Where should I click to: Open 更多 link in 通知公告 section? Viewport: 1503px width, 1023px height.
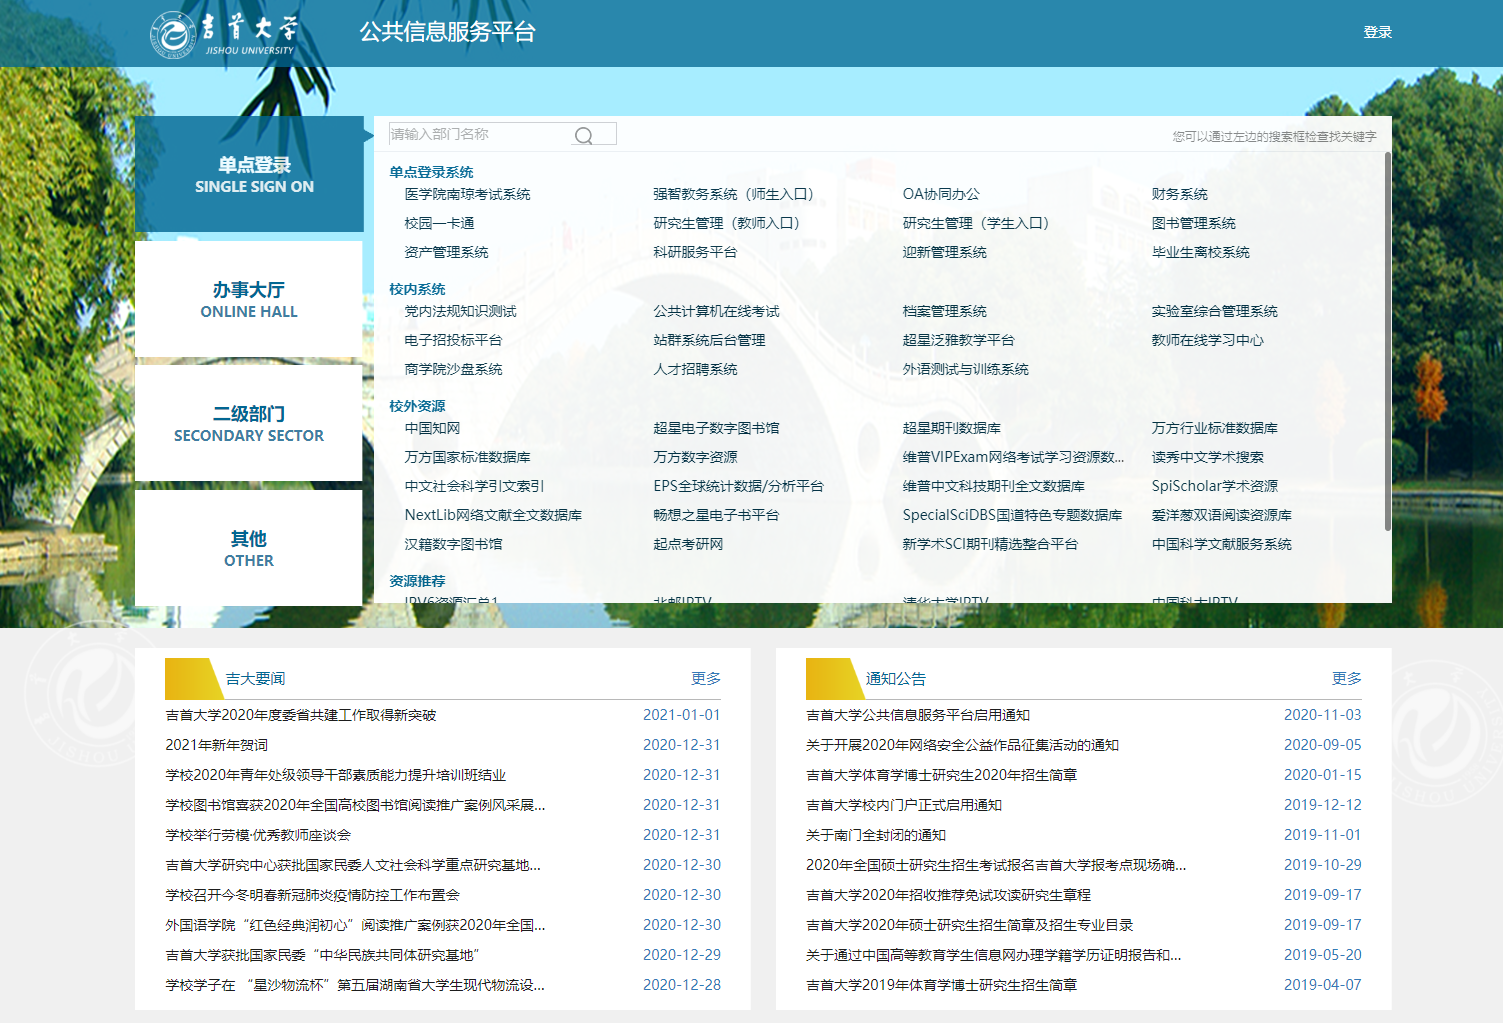[x=1346, y=678]
